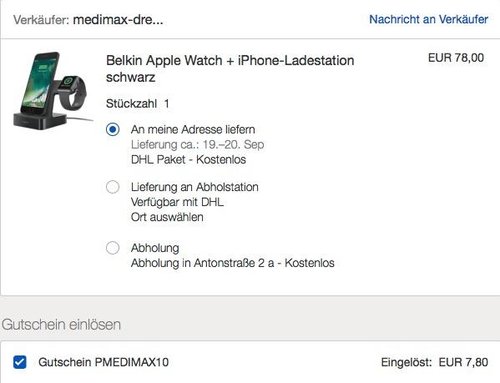The image size is (500, 383).
Task: Click the Belkin charging dock product thumbnail
Action: [x=53, y=90]
